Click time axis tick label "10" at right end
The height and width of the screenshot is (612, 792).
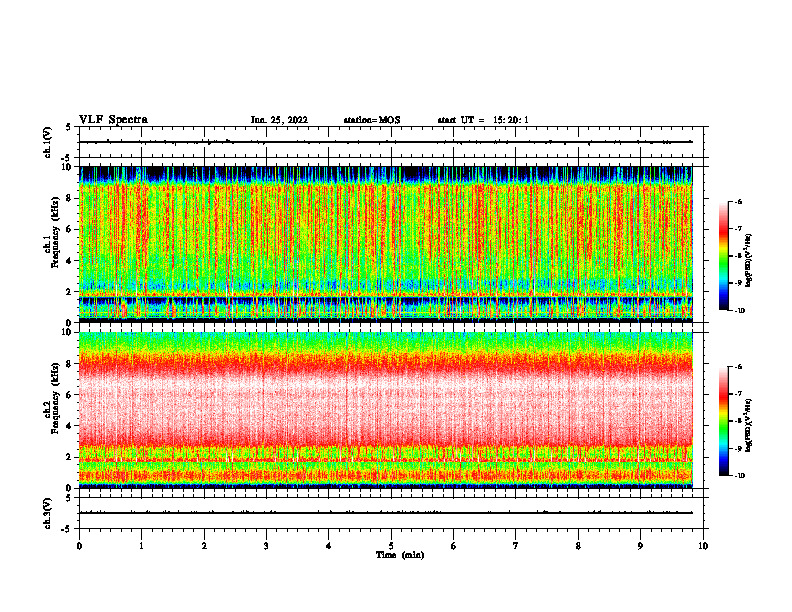[703, 546]
